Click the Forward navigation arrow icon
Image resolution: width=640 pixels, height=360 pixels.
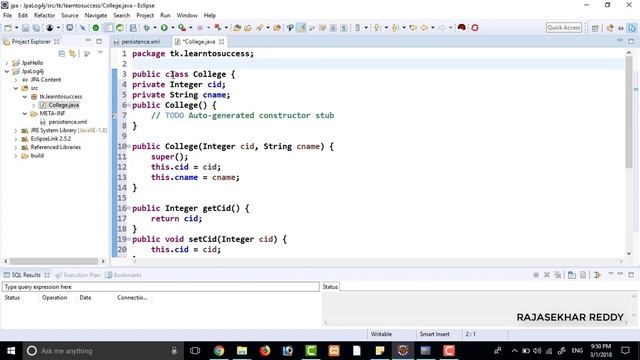(x=442, y=28)
